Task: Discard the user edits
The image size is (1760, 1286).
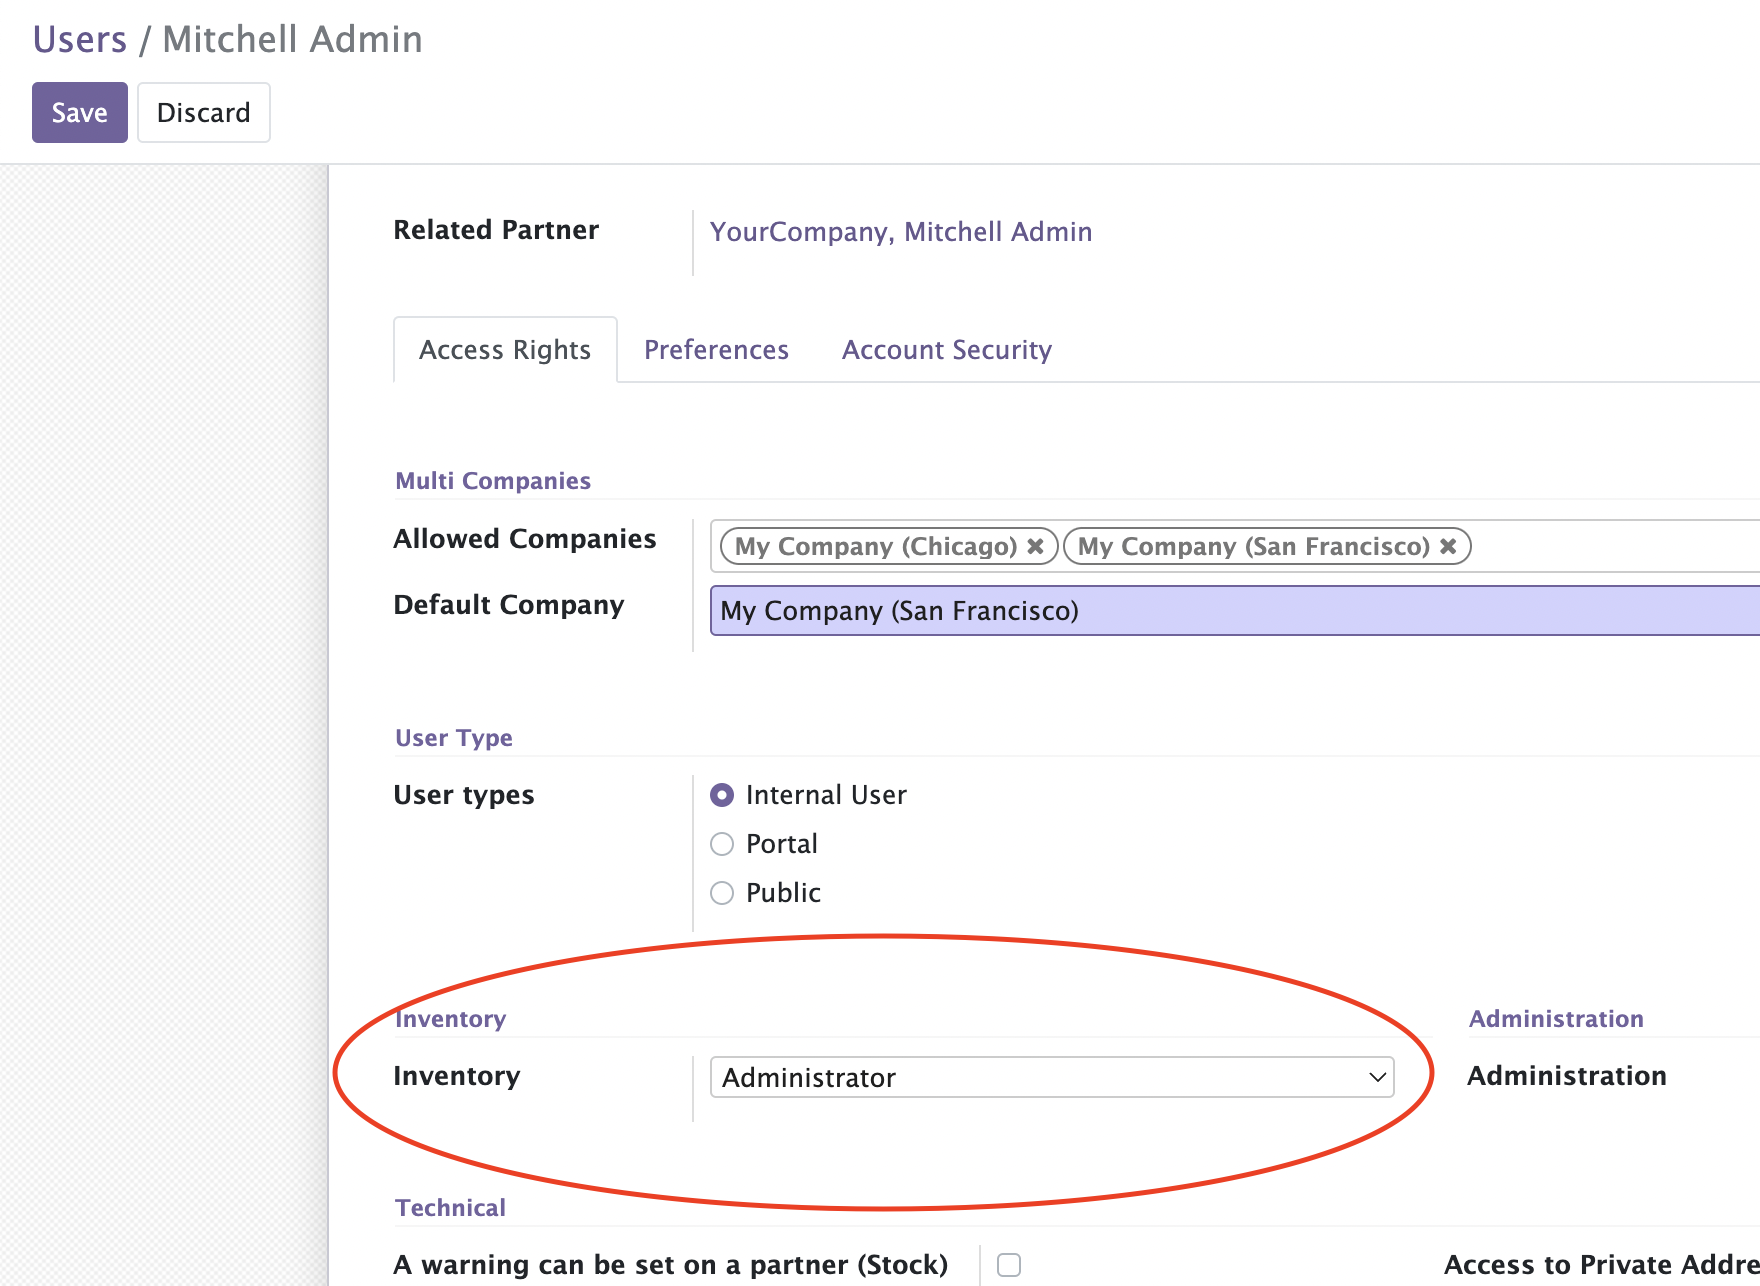Action: click(x=204, y=112)
